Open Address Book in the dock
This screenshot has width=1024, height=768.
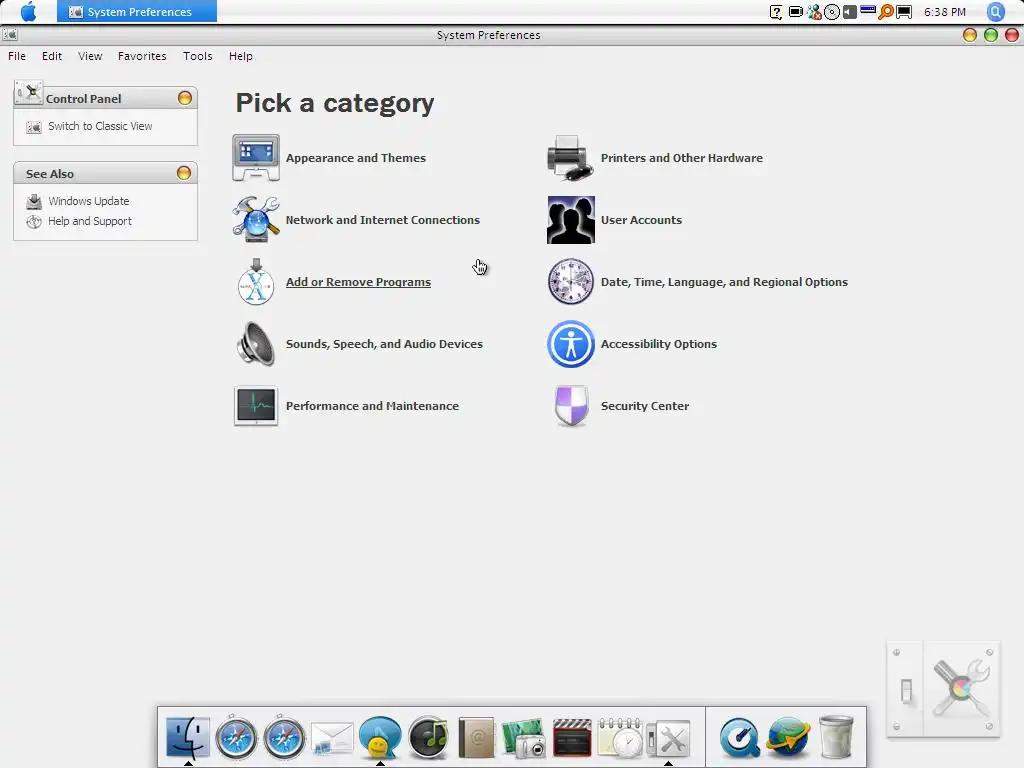pos(476,738)
